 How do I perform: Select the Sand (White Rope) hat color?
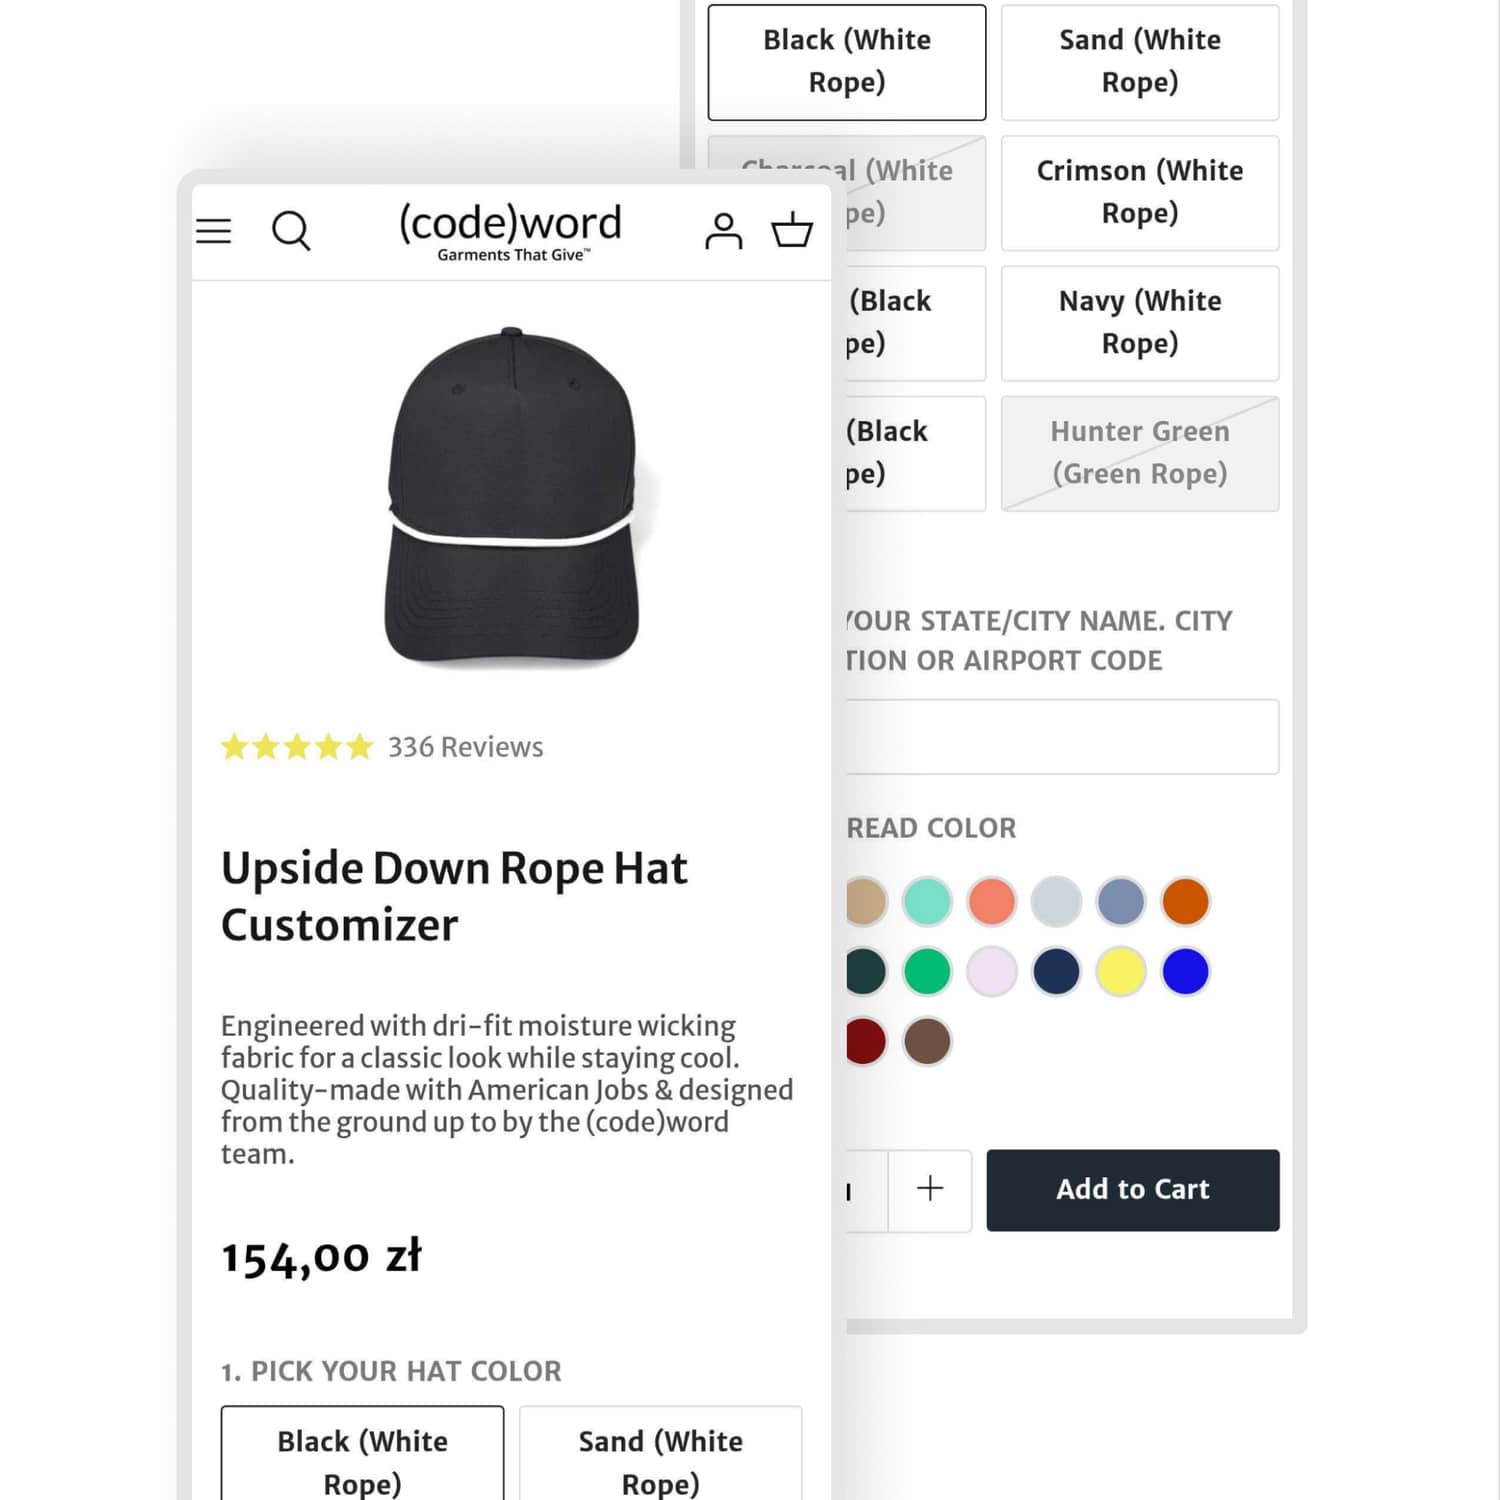pos(1139,62)
